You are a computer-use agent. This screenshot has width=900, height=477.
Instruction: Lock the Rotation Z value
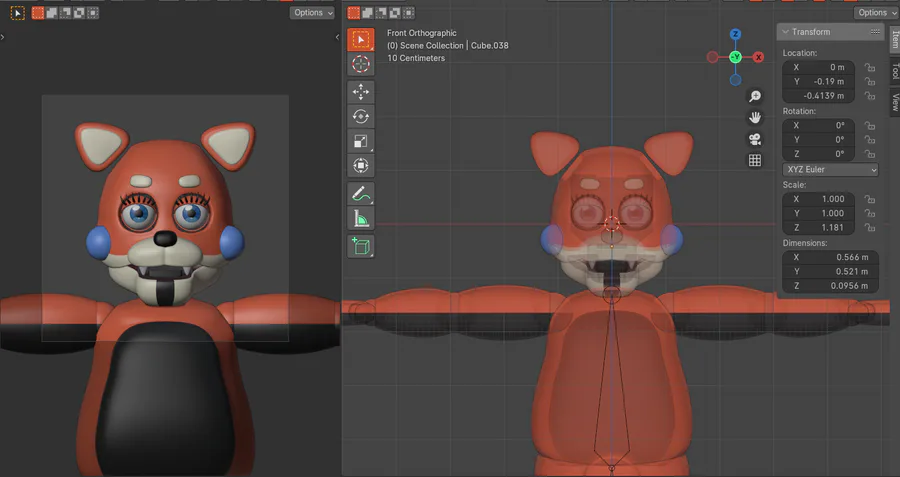pos(870,154)
